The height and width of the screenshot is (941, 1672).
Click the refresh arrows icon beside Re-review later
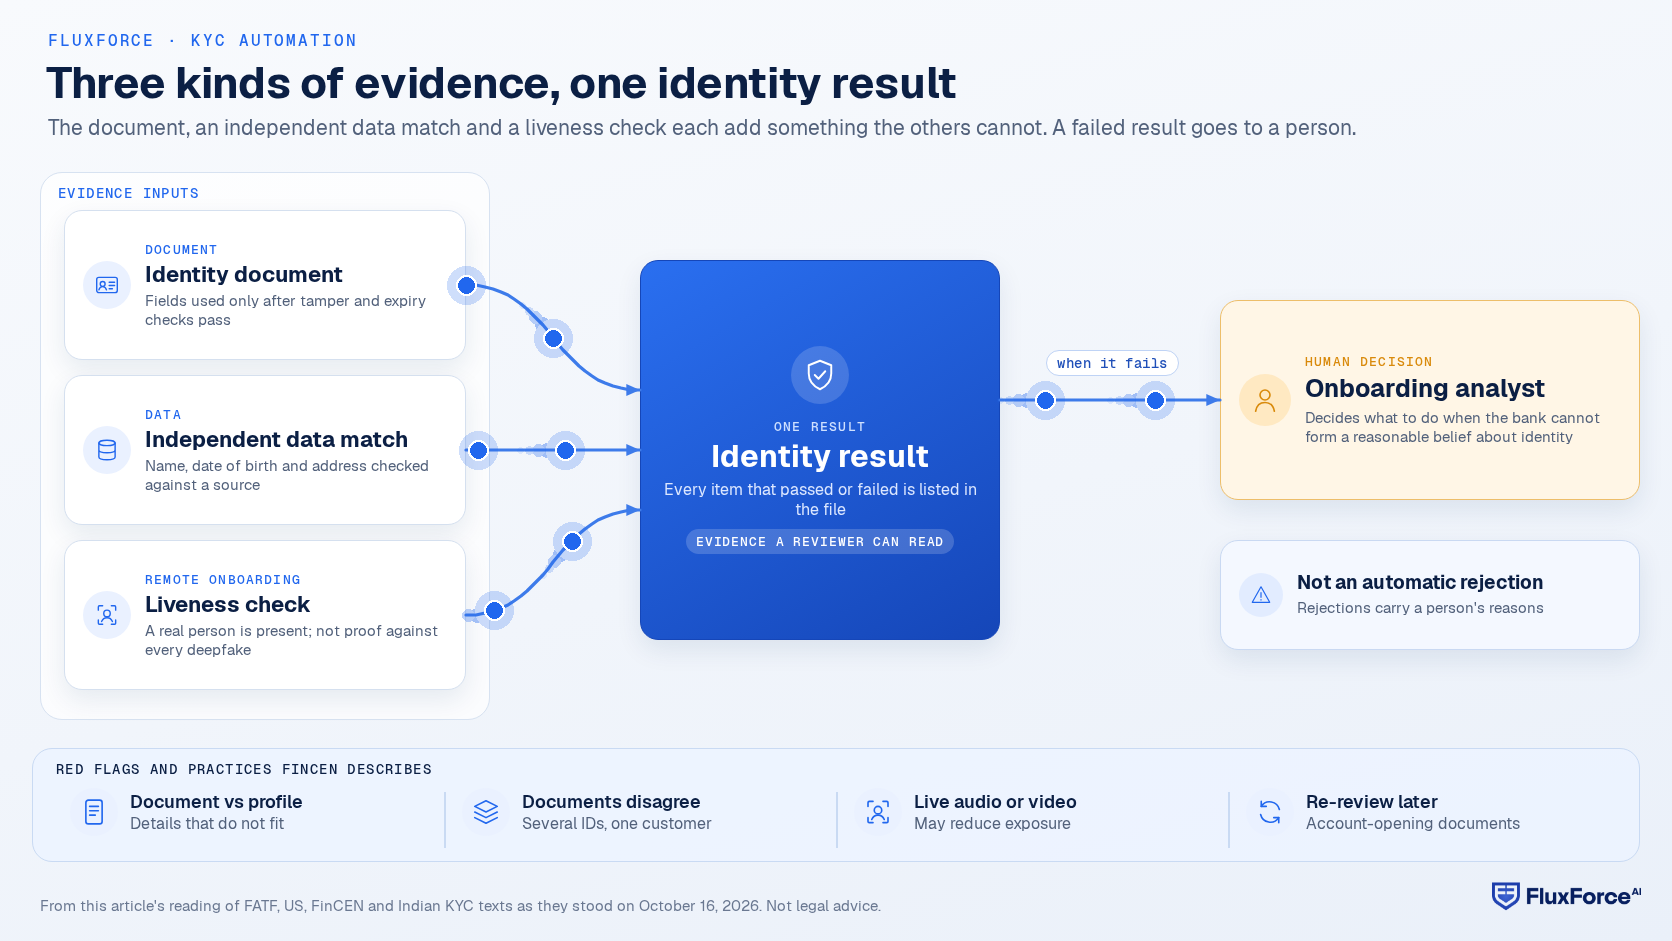tap(1270, 812)
